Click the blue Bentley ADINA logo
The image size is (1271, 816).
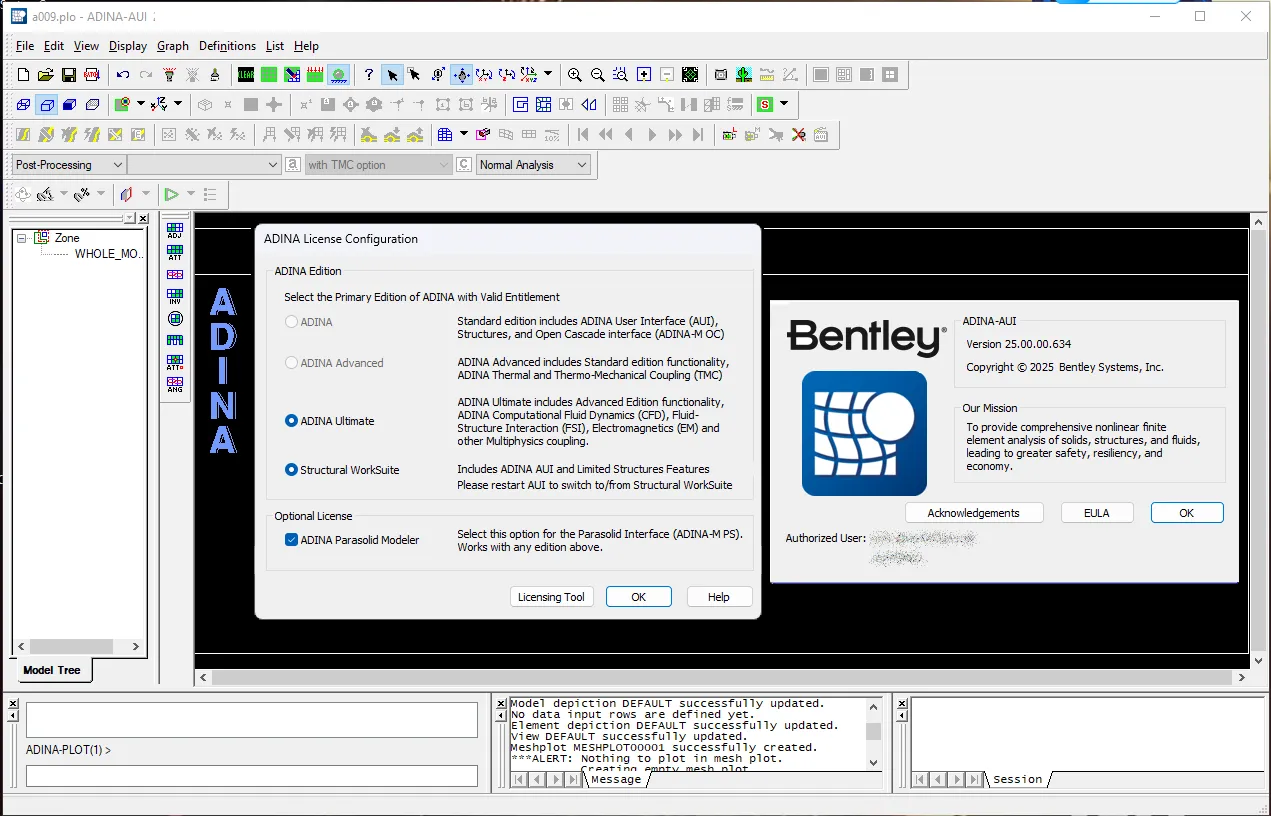pyautogui.click(x=864, y=433)
